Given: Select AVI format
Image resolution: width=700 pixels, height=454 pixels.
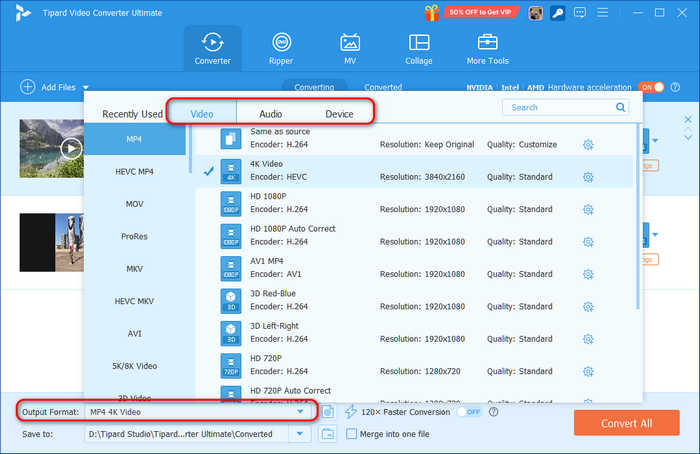Looking at the screenshot, I should point(134,333).
